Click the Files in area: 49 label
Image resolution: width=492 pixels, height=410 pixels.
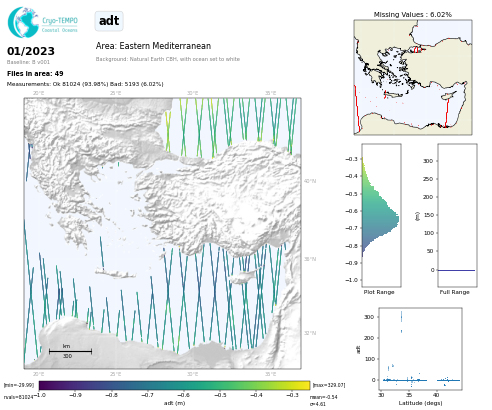[x=35, y=73]
